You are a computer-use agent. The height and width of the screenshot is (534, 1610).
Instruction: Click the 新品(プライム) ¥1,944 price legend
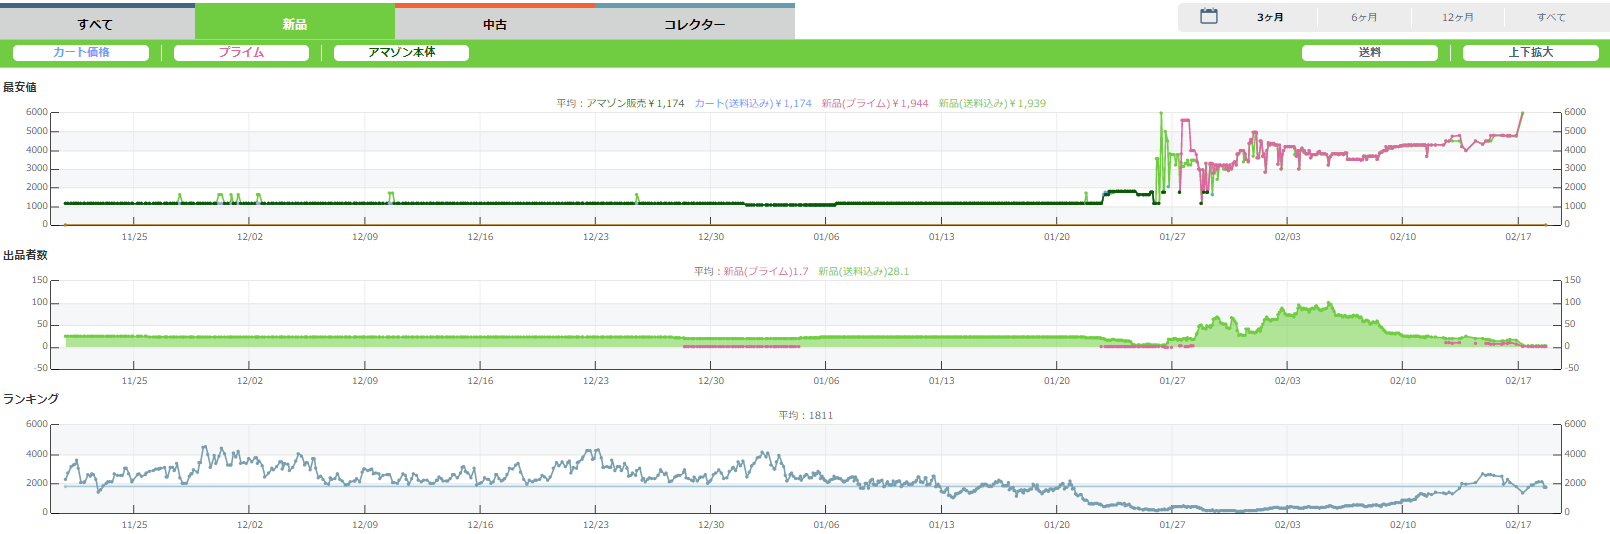point(875,104)
